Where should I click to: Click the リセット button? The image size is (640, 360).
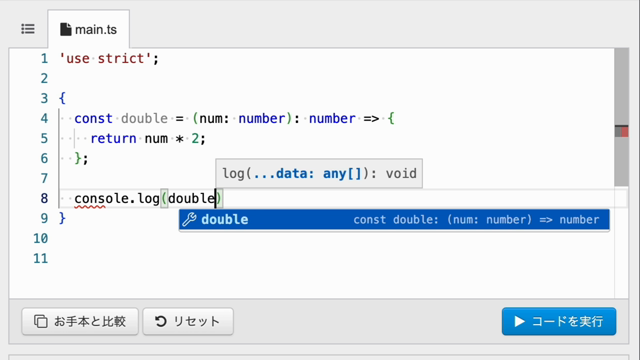click(x=188, y=321)
